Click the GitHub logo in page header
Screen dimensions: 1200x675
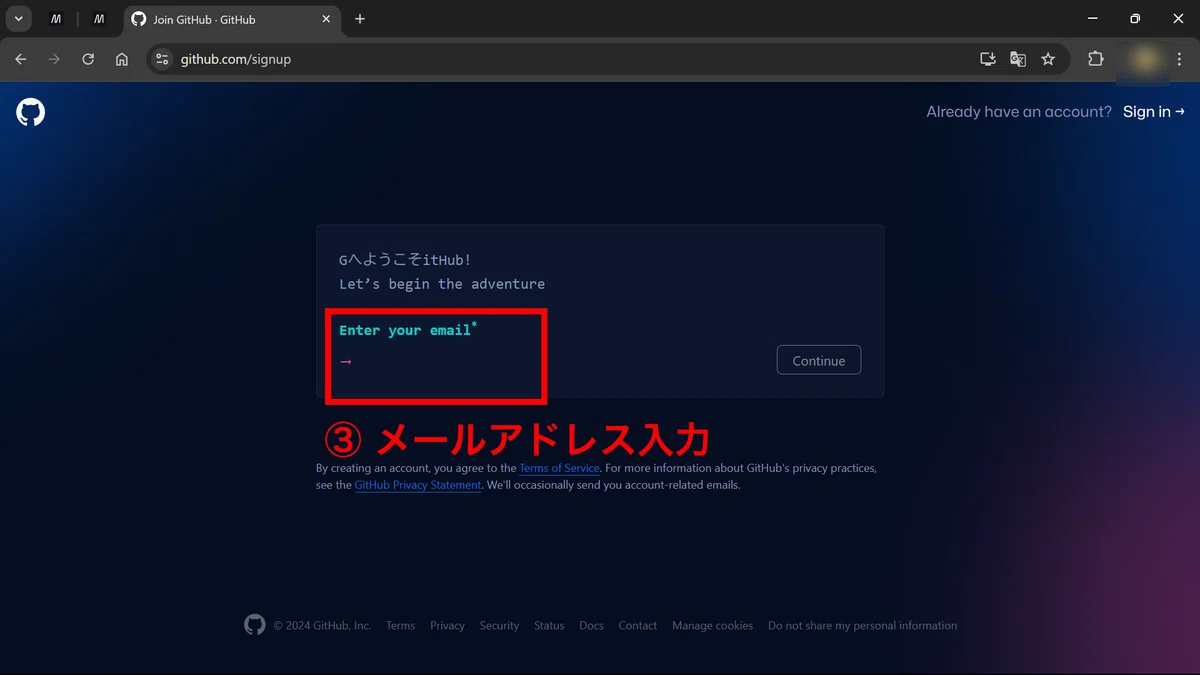click(x=31, y=112)
